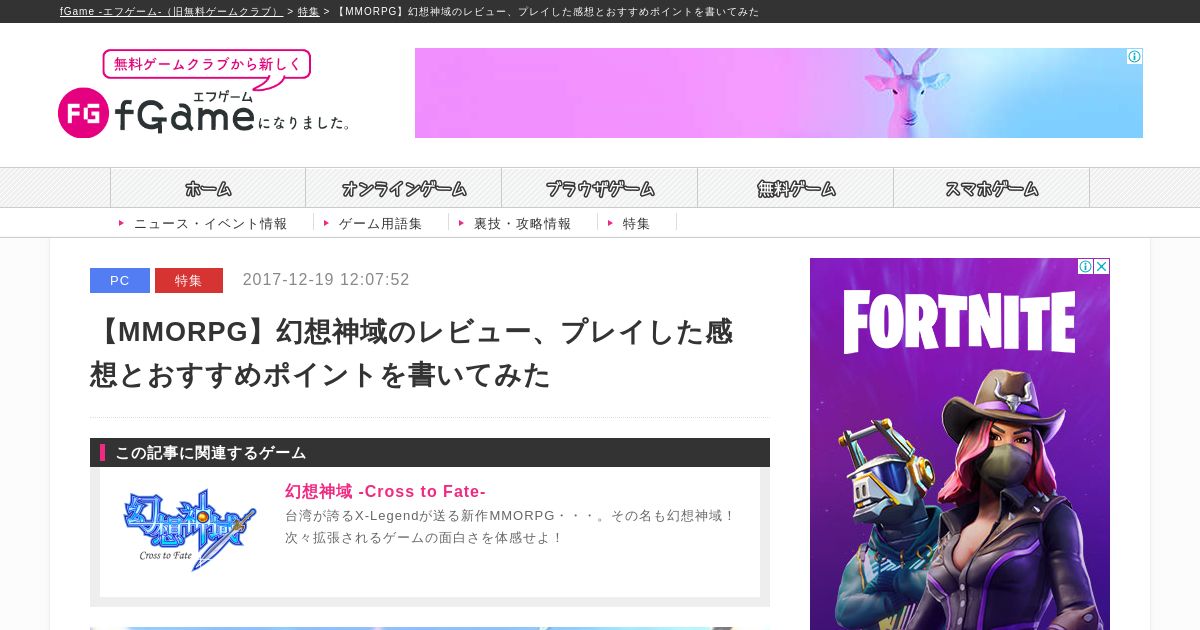Open the ホーム navigation tab
This screenshot has height=630, width=1200.
pos(208,188)
